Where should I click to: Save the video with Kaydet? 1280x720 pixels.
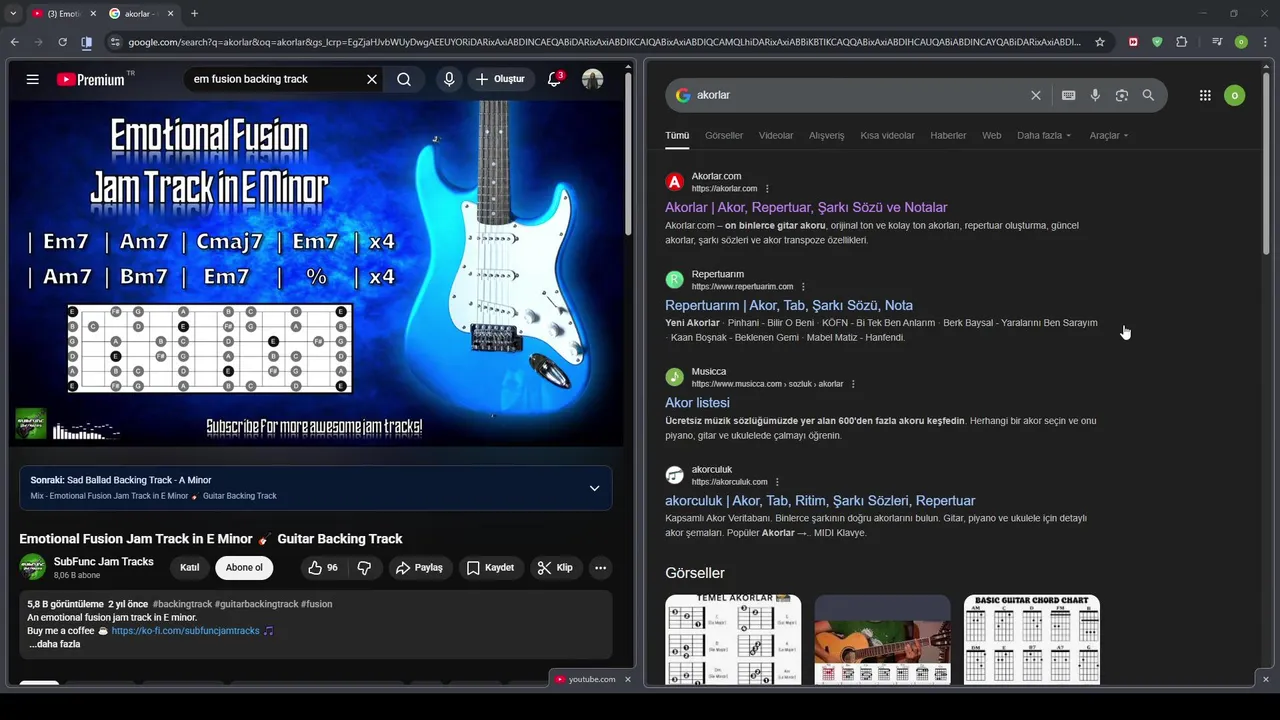point(490,568)
